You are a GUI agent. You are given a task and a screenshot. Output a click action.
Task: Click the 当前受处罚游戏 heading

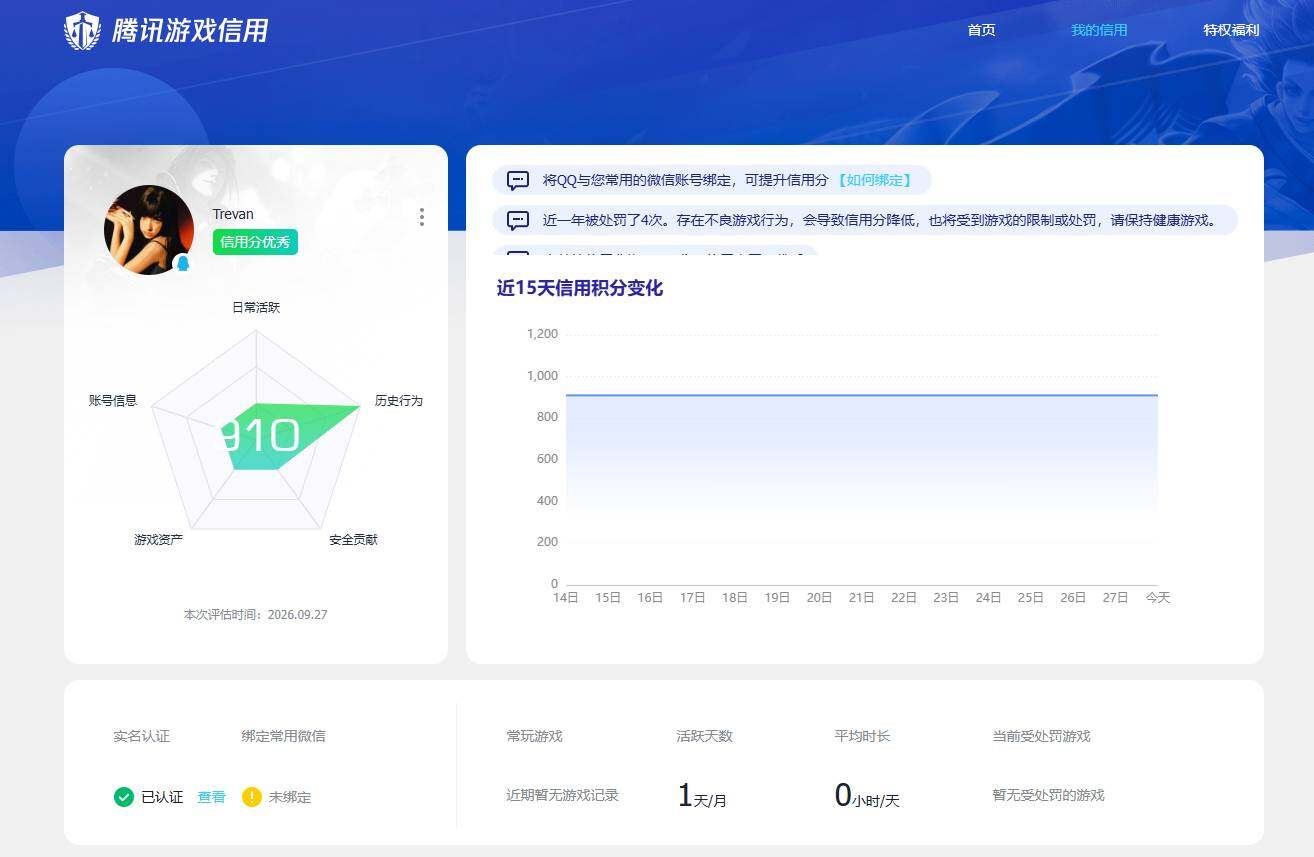(x=1041, y=736)
